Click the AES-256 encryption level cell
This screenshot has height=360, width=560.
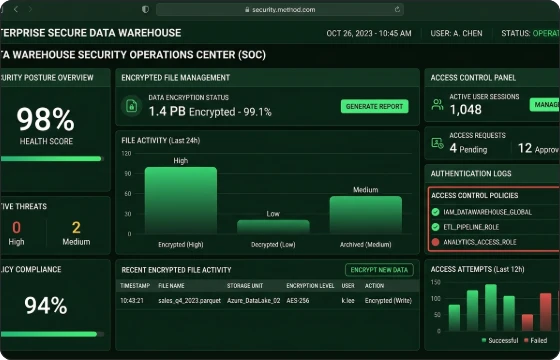[x=298, y=301]
